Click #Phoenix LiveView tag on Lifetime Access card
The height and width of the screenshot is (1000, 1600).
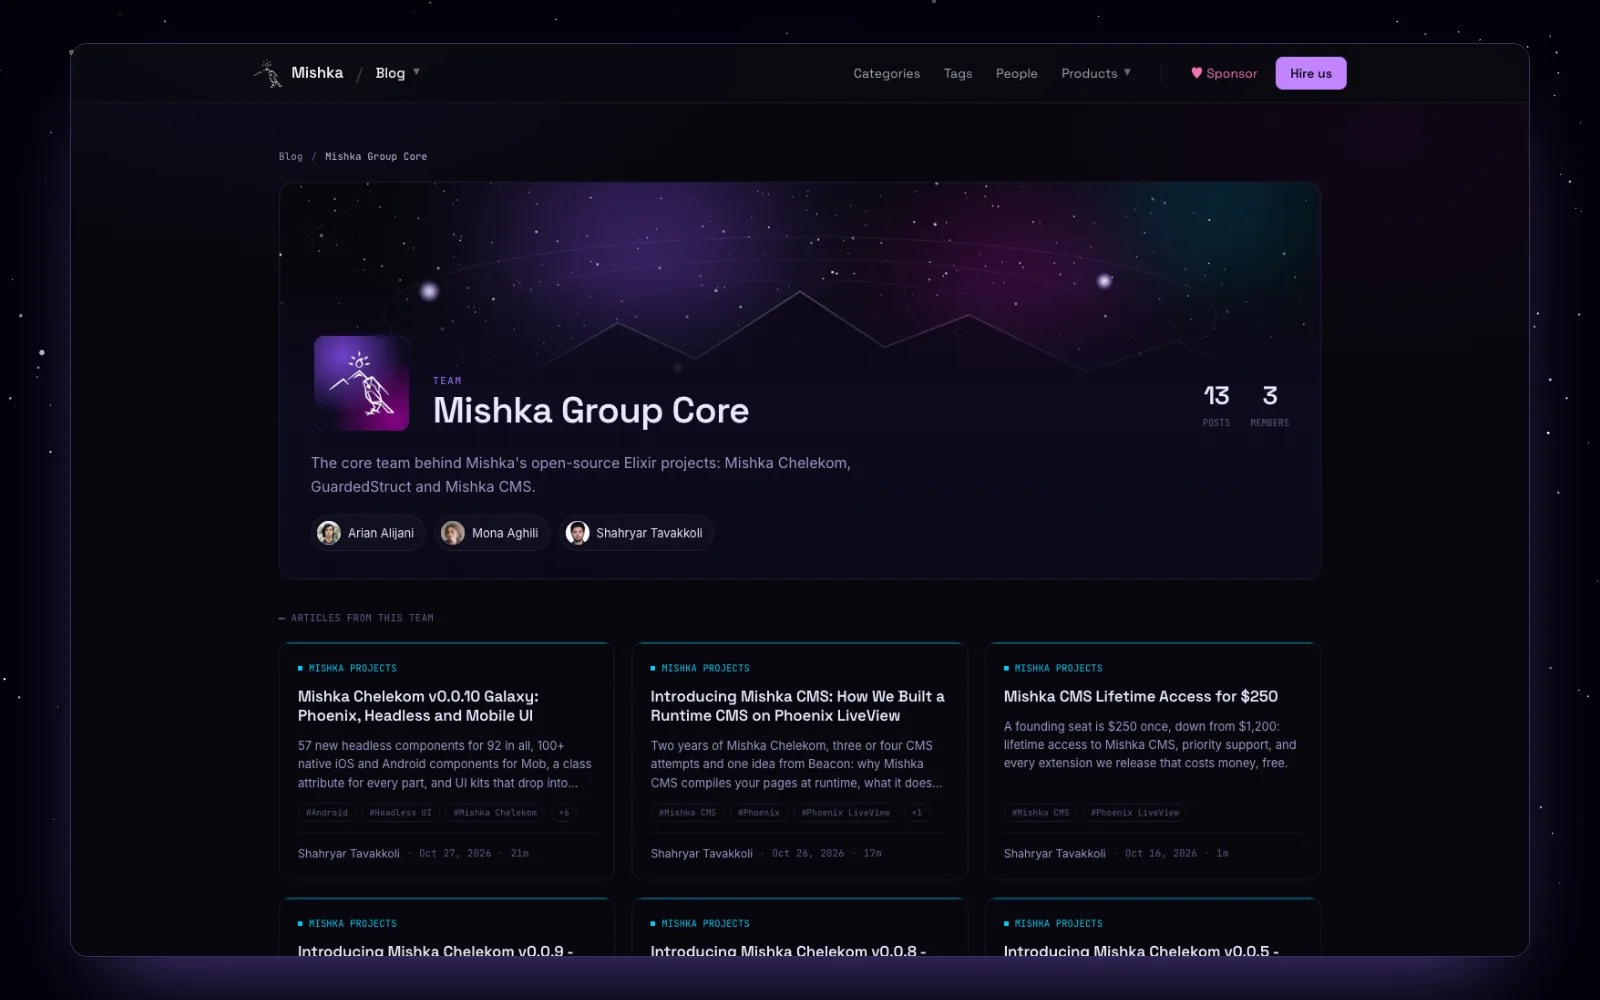1135,813
